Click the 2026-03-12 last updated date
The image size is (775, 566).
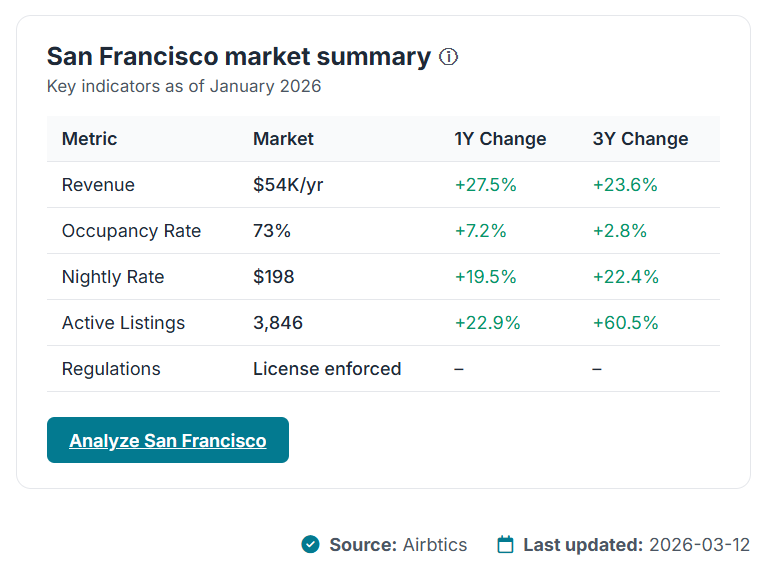click(x=699, y=545)
